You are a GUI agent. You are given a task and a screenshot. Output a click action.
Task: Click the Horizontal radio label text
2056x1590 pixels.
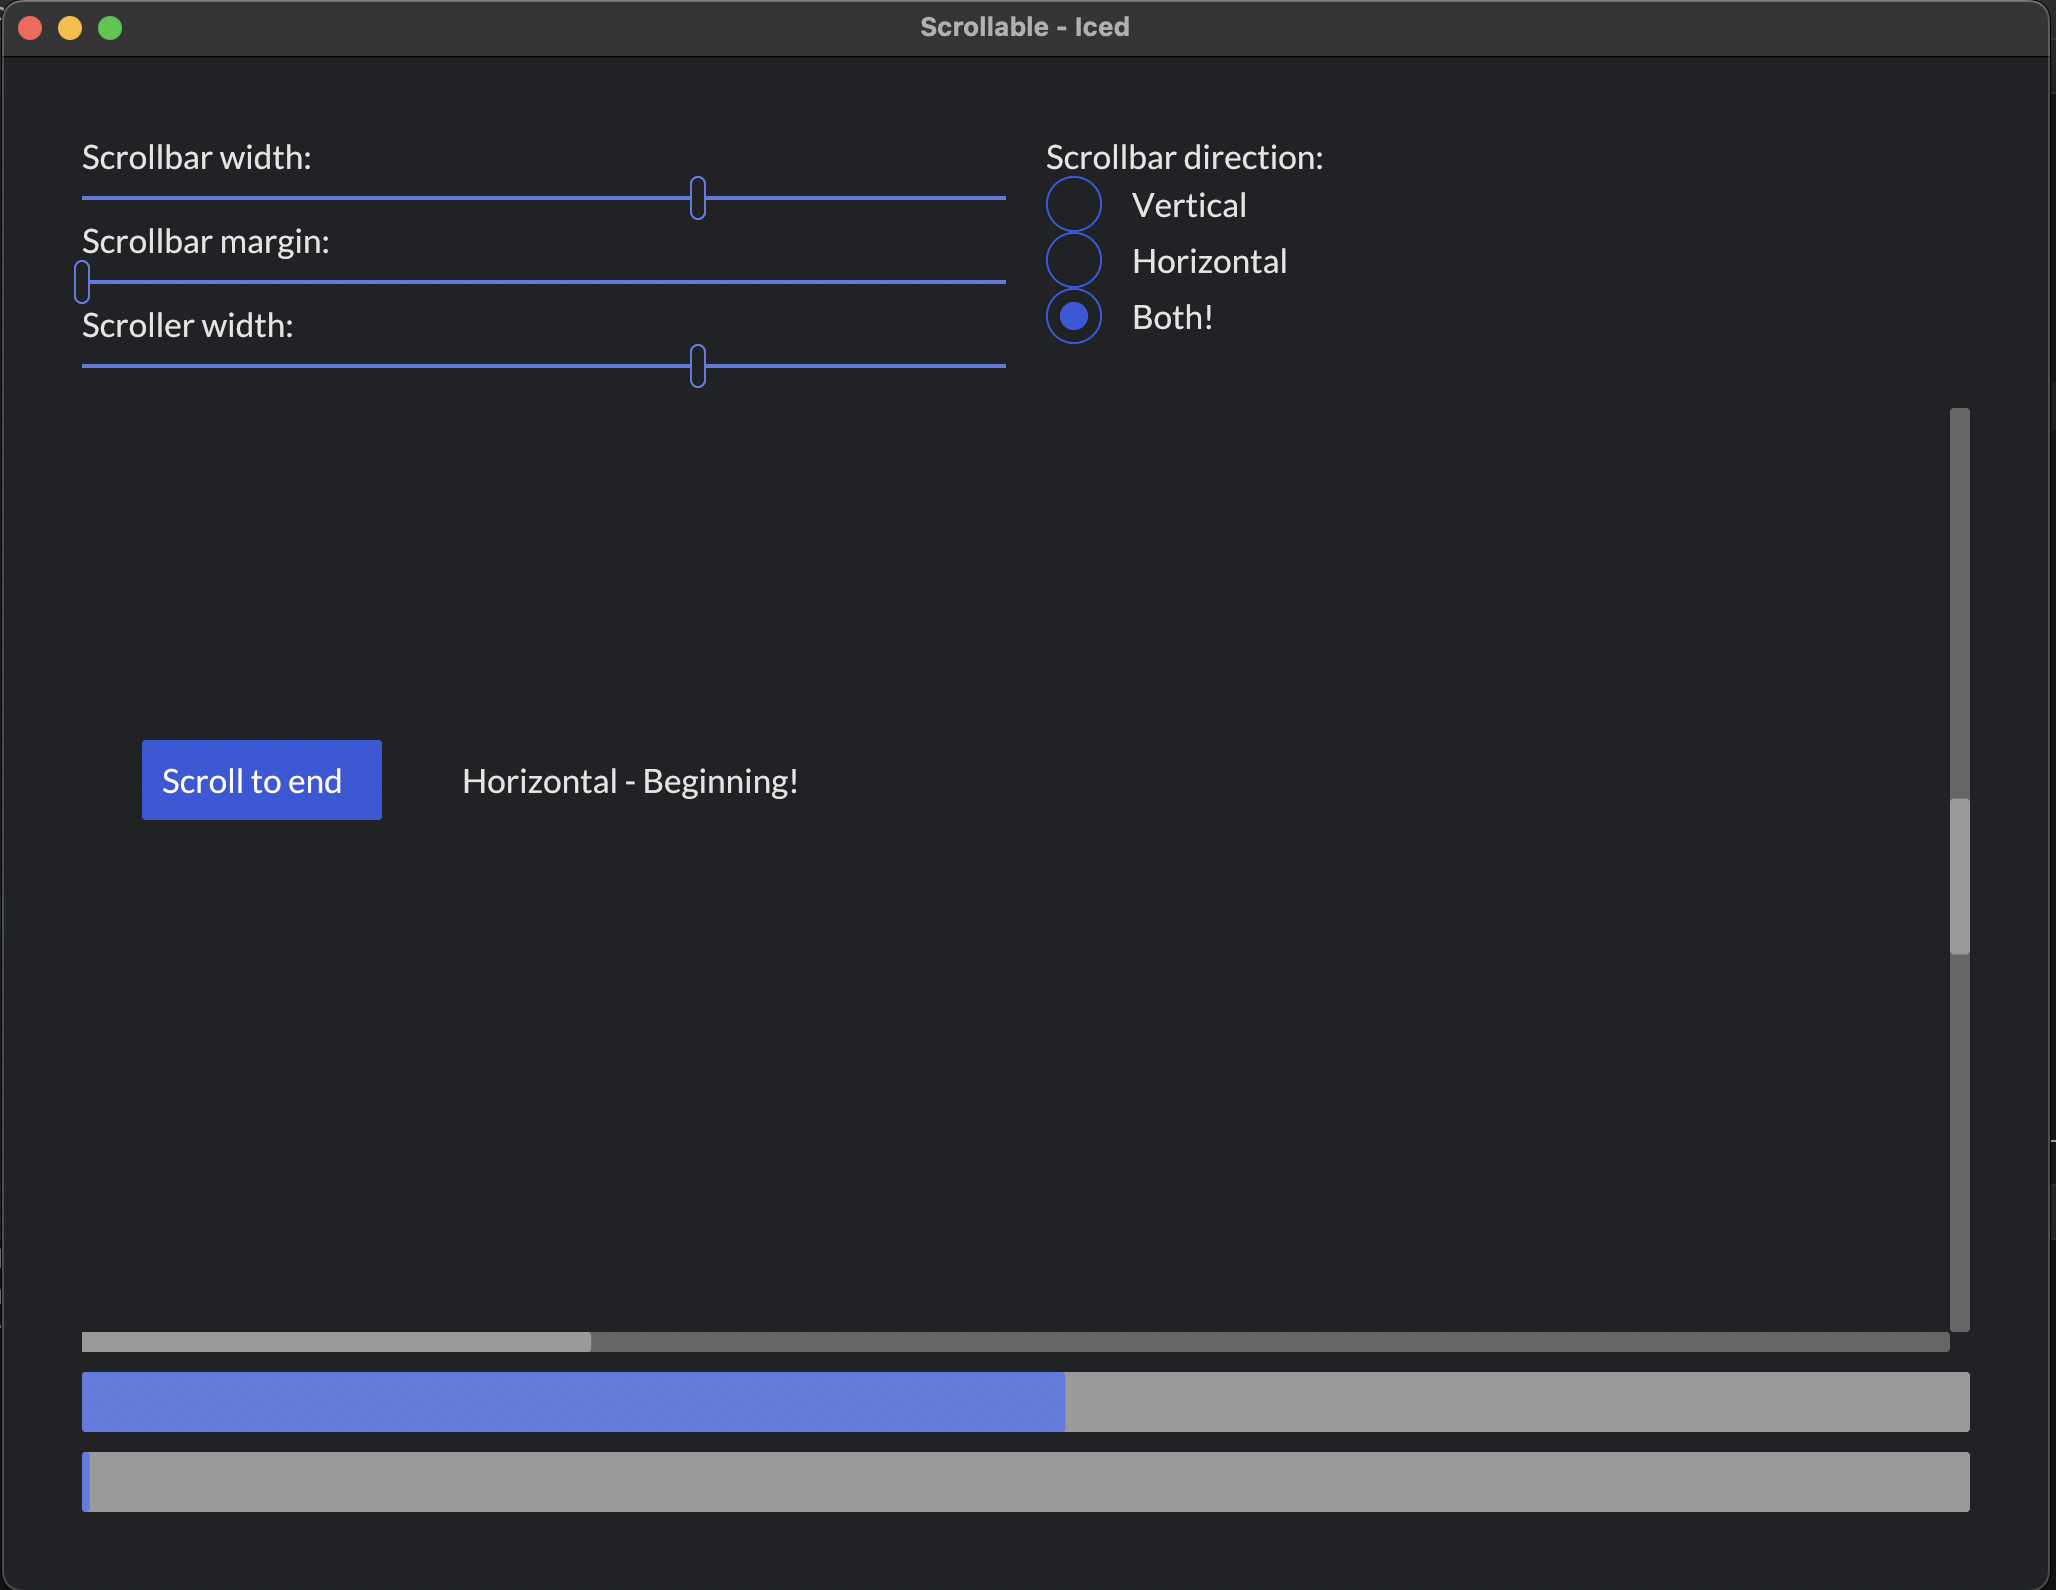point(1209,261)
